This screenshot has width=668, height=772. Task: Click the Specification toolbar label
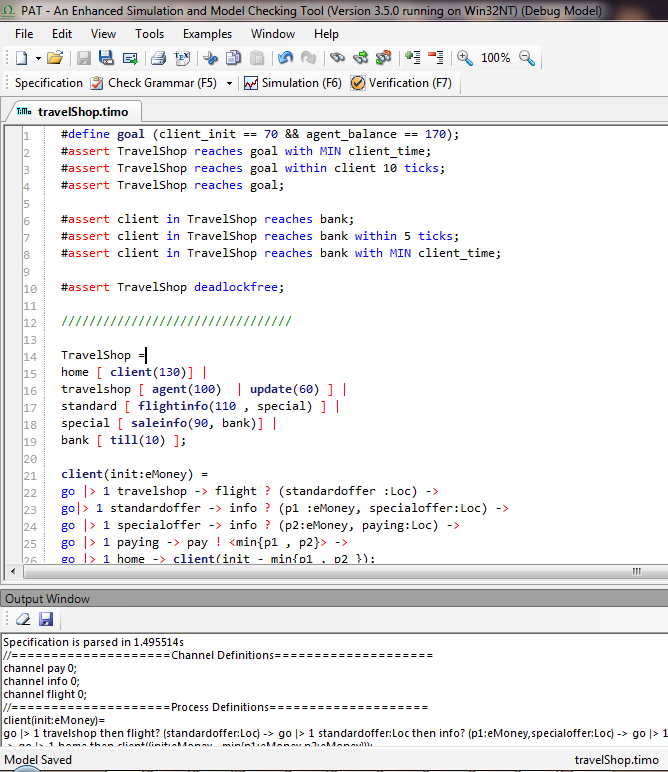point(49,83)
